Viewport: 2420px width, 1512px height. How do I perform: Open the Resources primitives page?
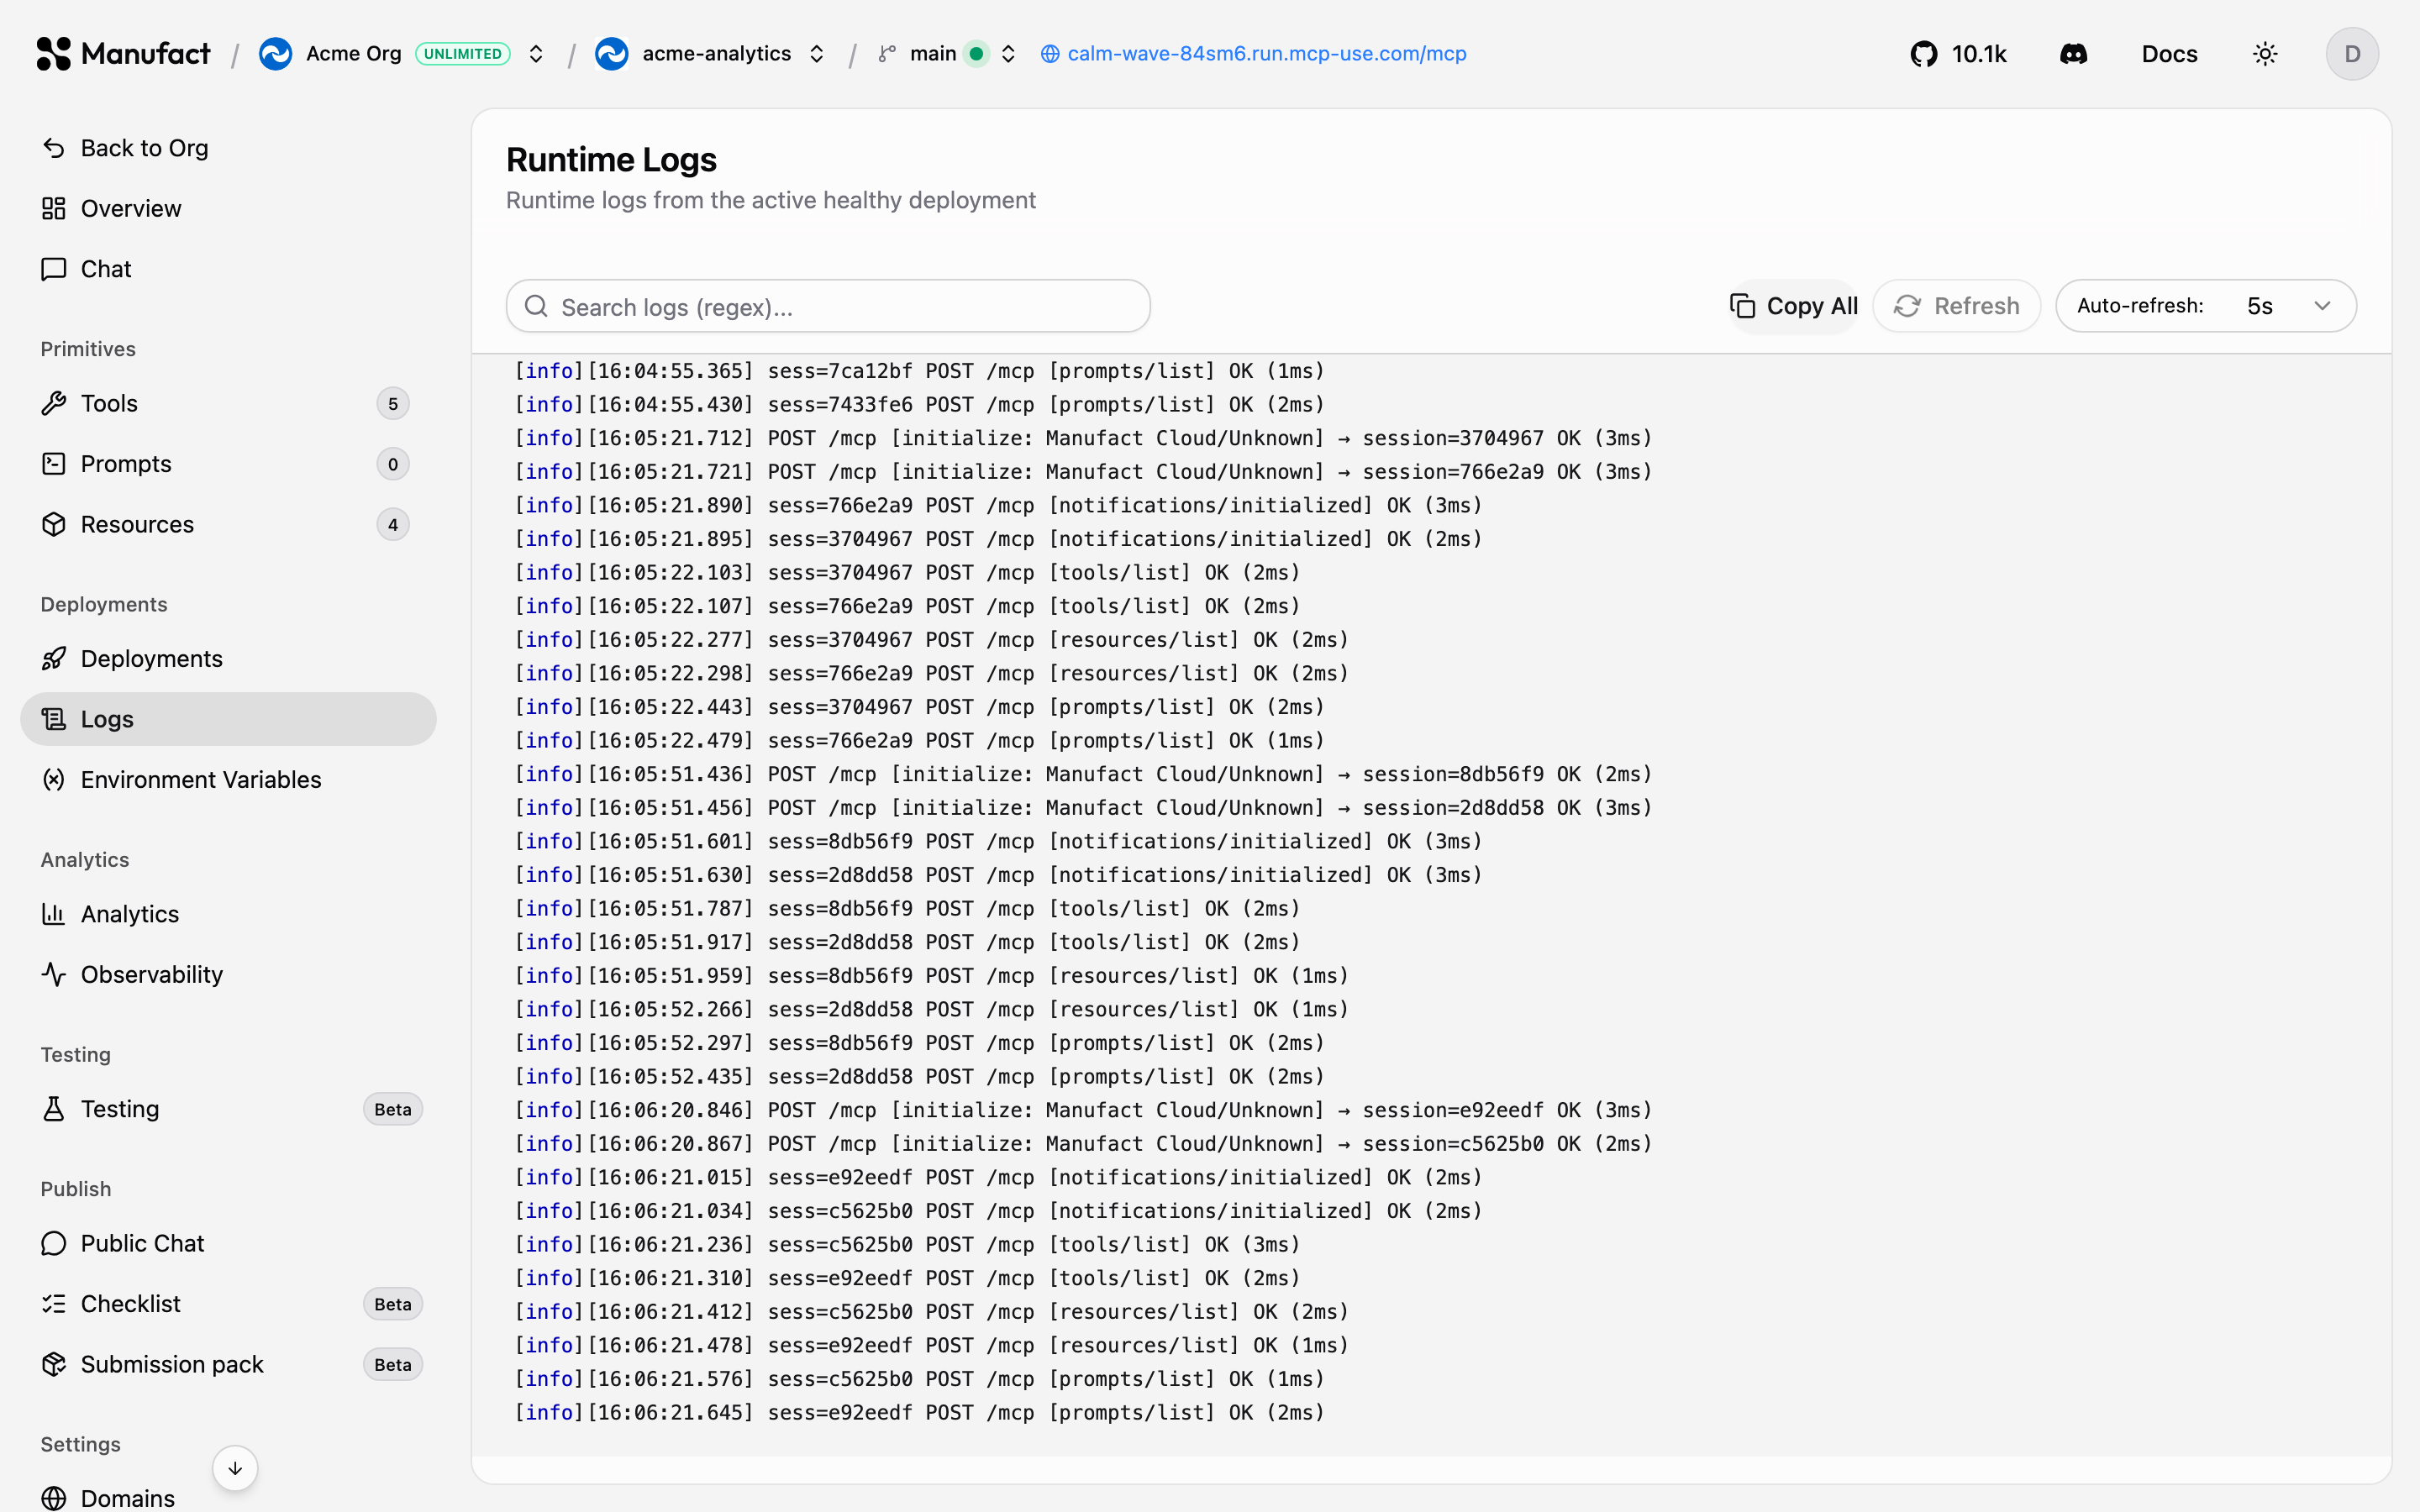[x=228, y=524]
